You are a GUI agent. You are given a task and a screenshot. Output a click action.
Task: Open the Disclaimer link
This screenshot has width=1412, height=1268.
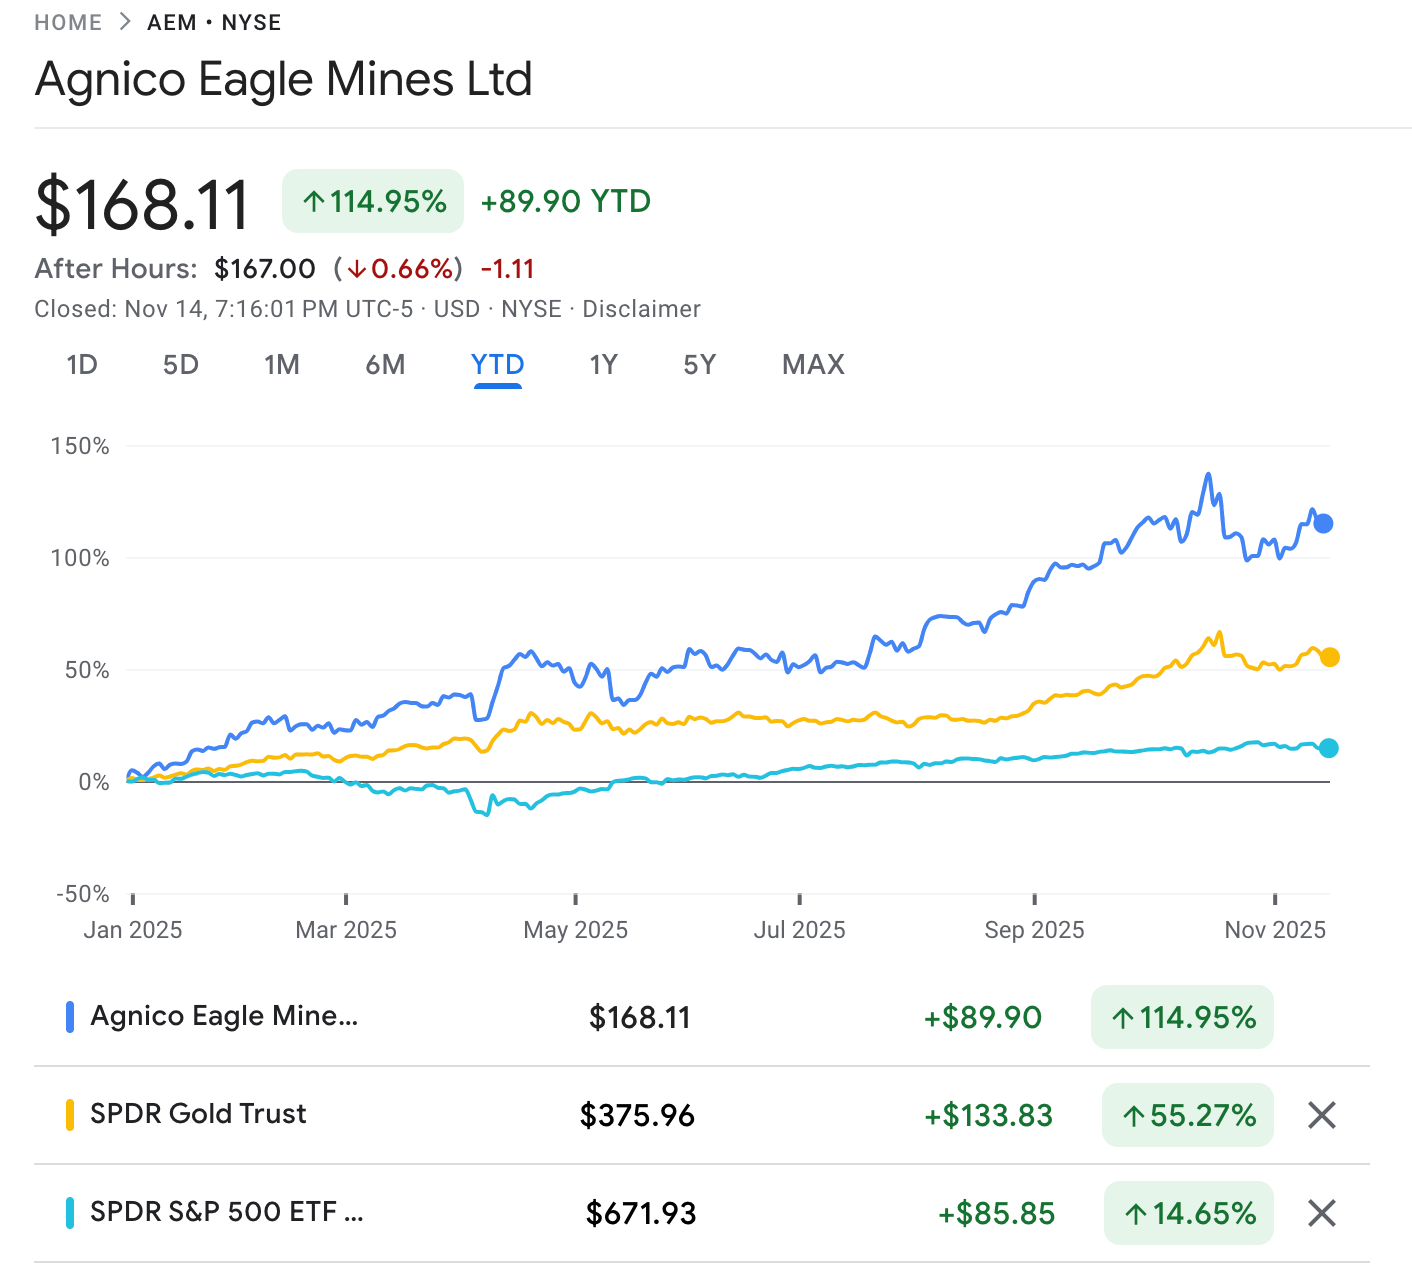(642, 309)
